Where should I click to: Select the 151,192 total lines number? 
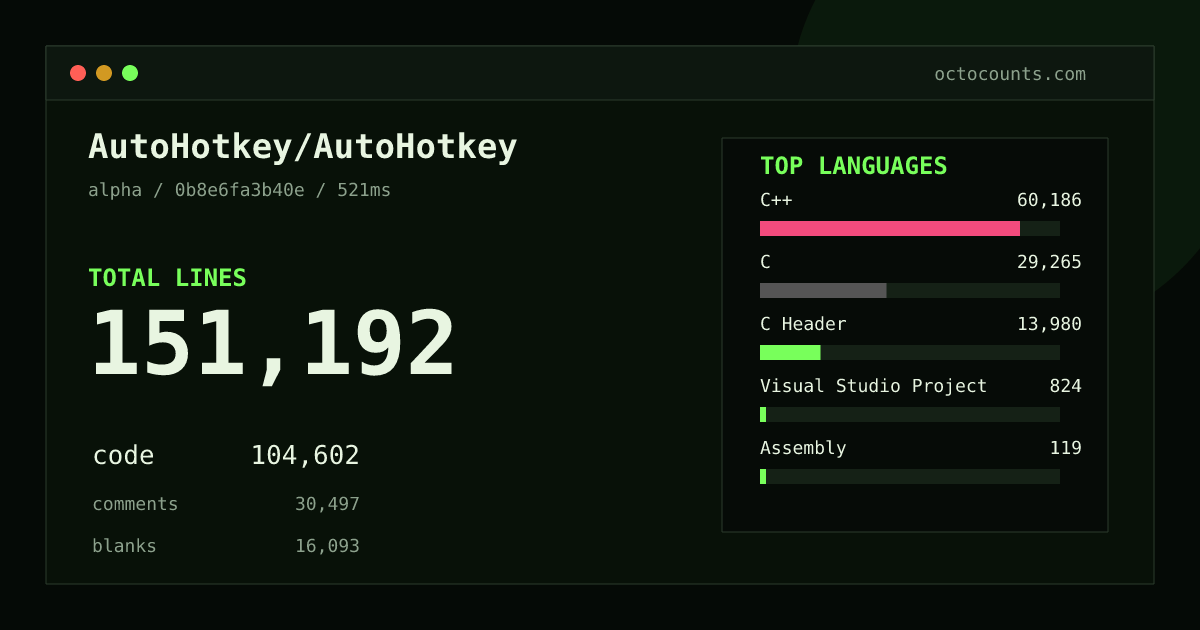[x=273, y=345]
